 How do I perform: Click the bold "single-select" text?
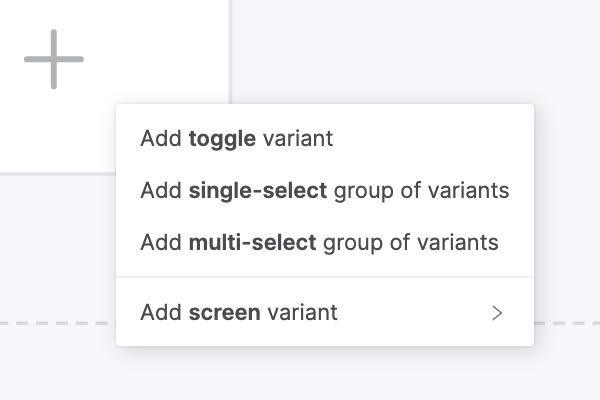click(x=257, y=190)
